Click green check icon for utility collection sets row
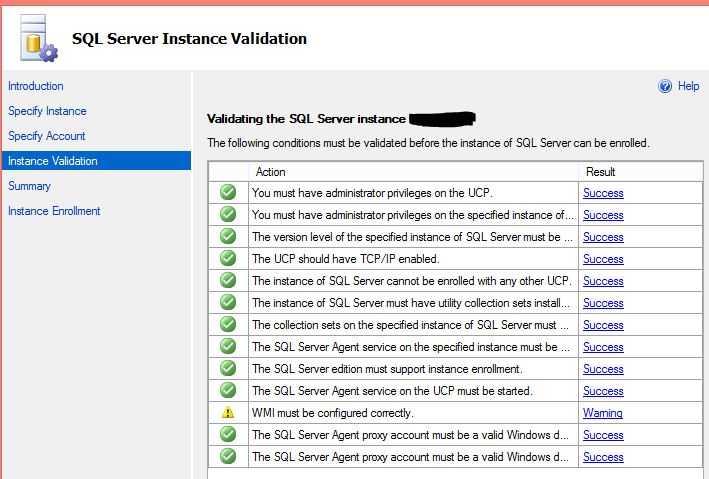This screenshot has height=479, width=709. coord(228,302)
